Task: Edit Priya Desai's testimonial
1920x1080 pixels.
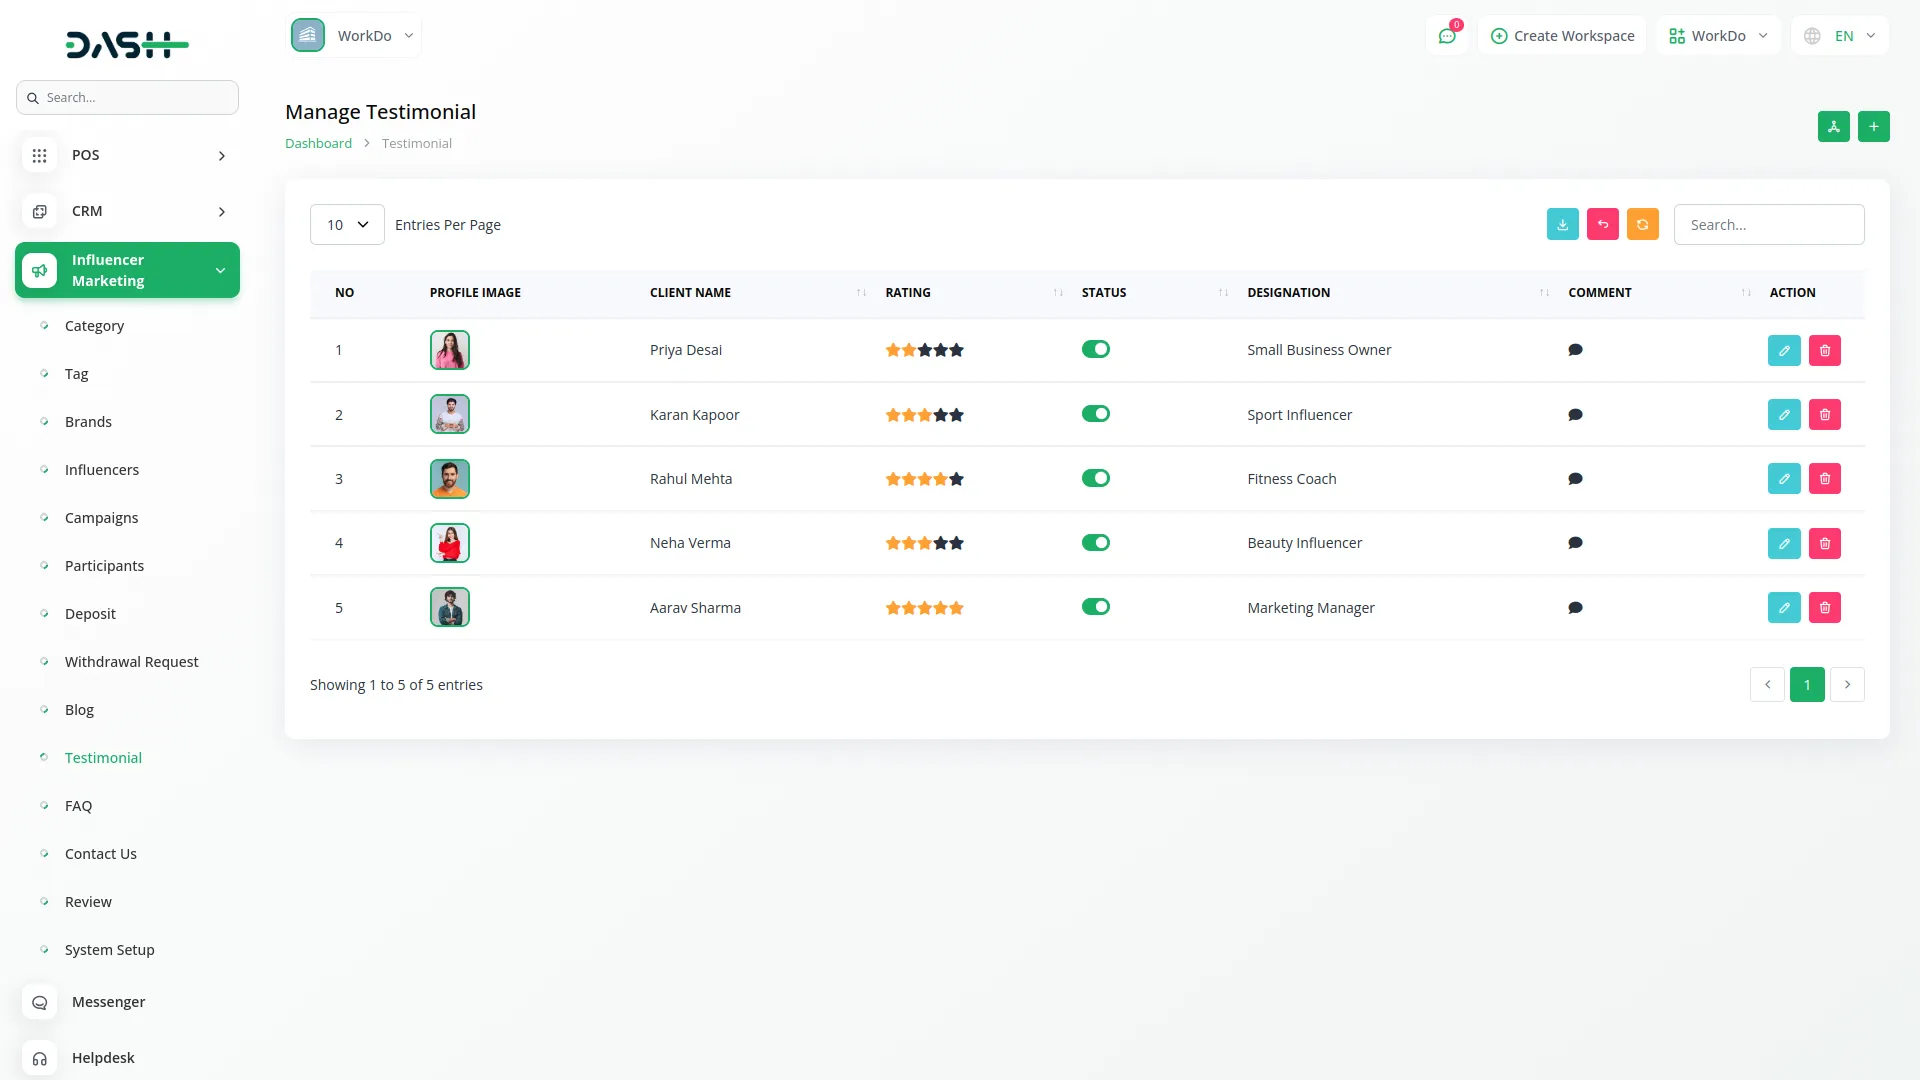Action: (1783, 351)
